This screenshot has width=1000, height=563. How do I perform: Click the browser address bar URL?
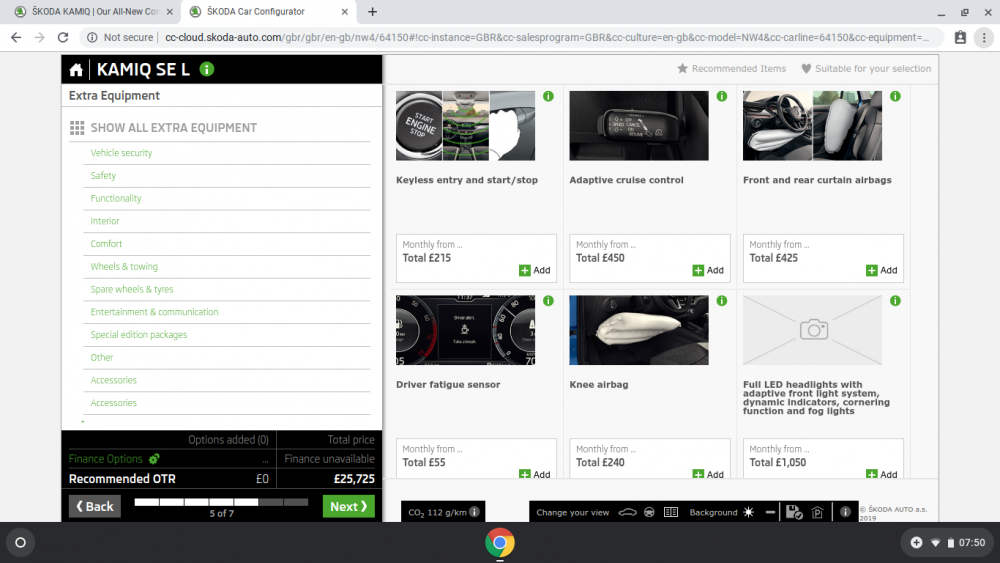(x=547, y=38)
